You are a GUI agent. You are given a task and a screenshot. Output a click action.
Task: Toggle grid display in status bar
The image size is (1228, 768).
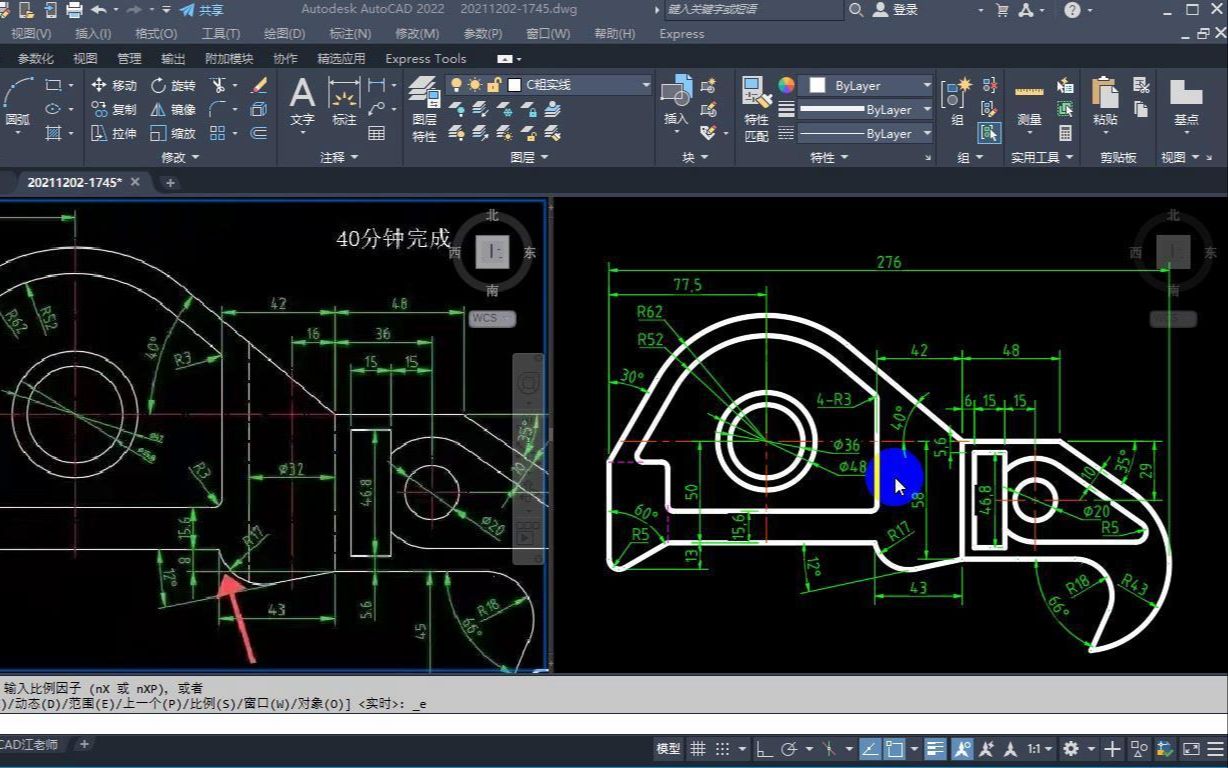tap(697, 748)
